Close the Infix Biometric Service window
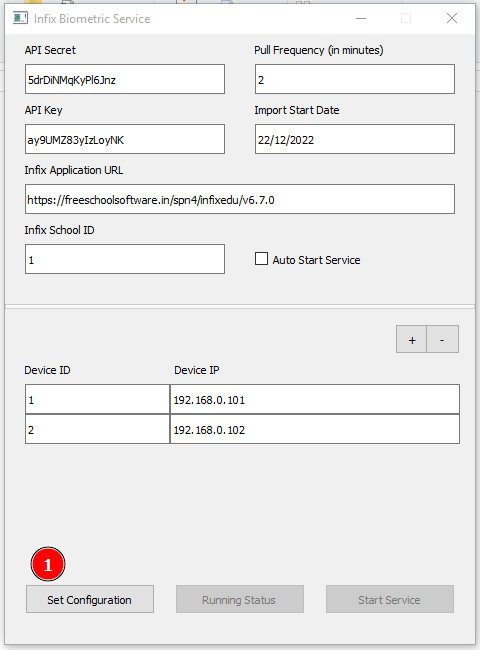 coord(452,18)
